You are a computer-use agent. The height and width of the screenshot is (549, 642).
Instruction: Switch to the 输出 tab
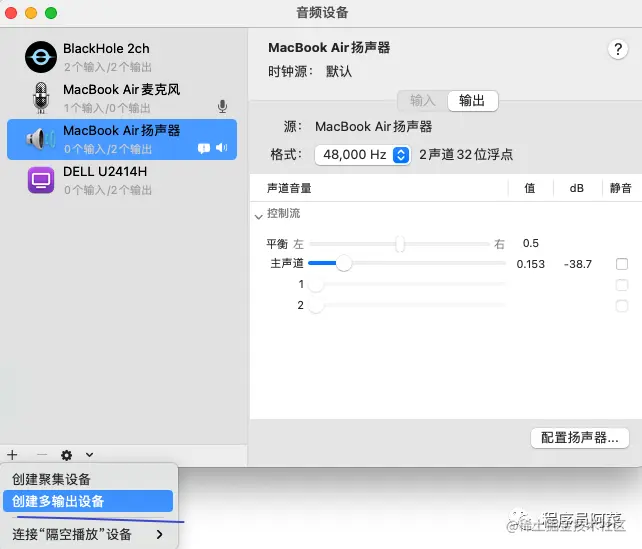point(472,101)
